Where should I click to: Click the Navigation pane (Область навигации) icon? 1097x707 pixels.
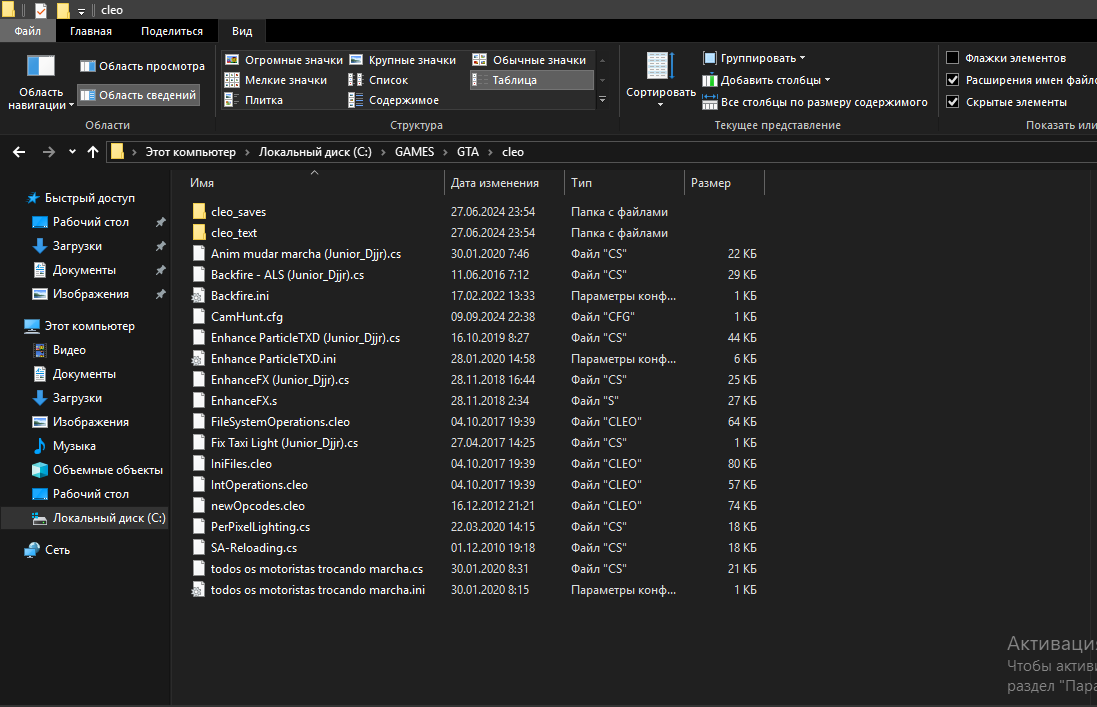(41, 68)
